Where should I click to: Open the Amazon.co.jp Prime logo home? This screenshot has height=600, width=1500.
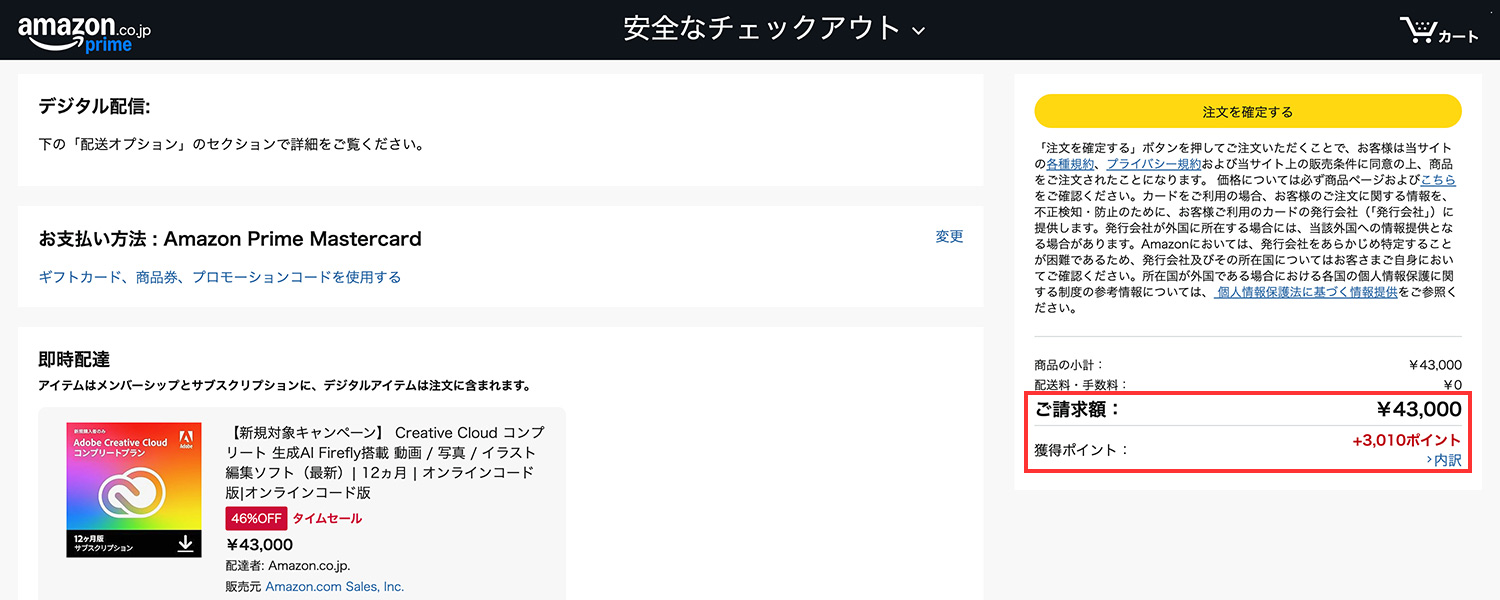(x=84, y=32)
